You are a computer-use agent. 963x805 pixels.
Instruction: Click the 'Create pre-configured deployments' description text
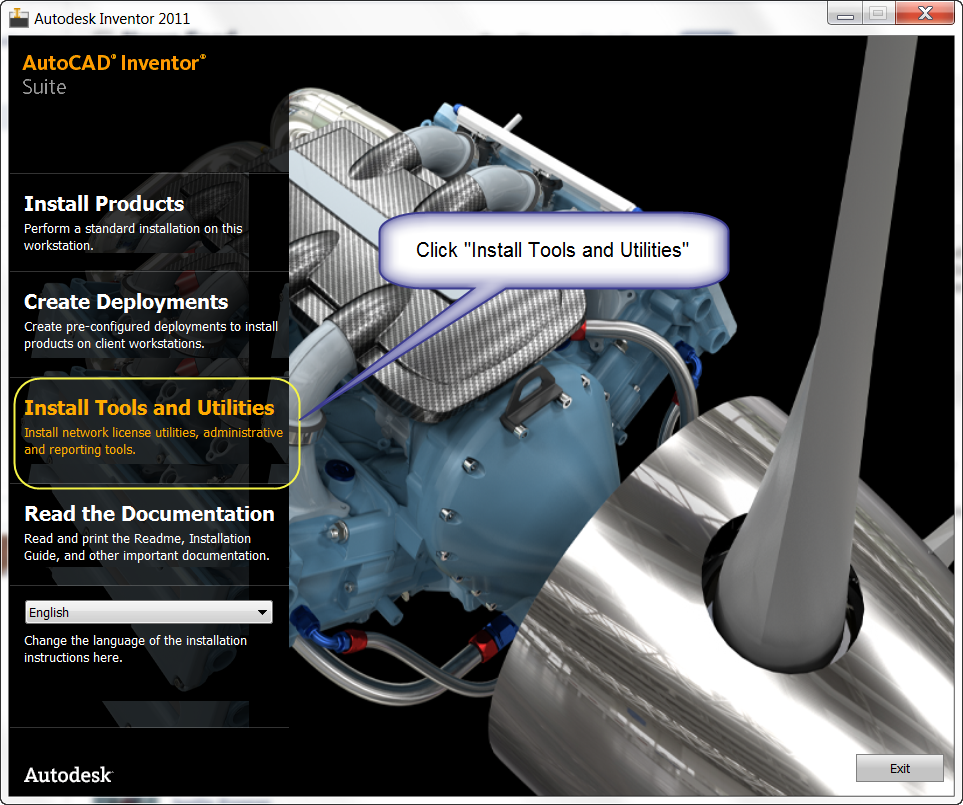[151, 335]
